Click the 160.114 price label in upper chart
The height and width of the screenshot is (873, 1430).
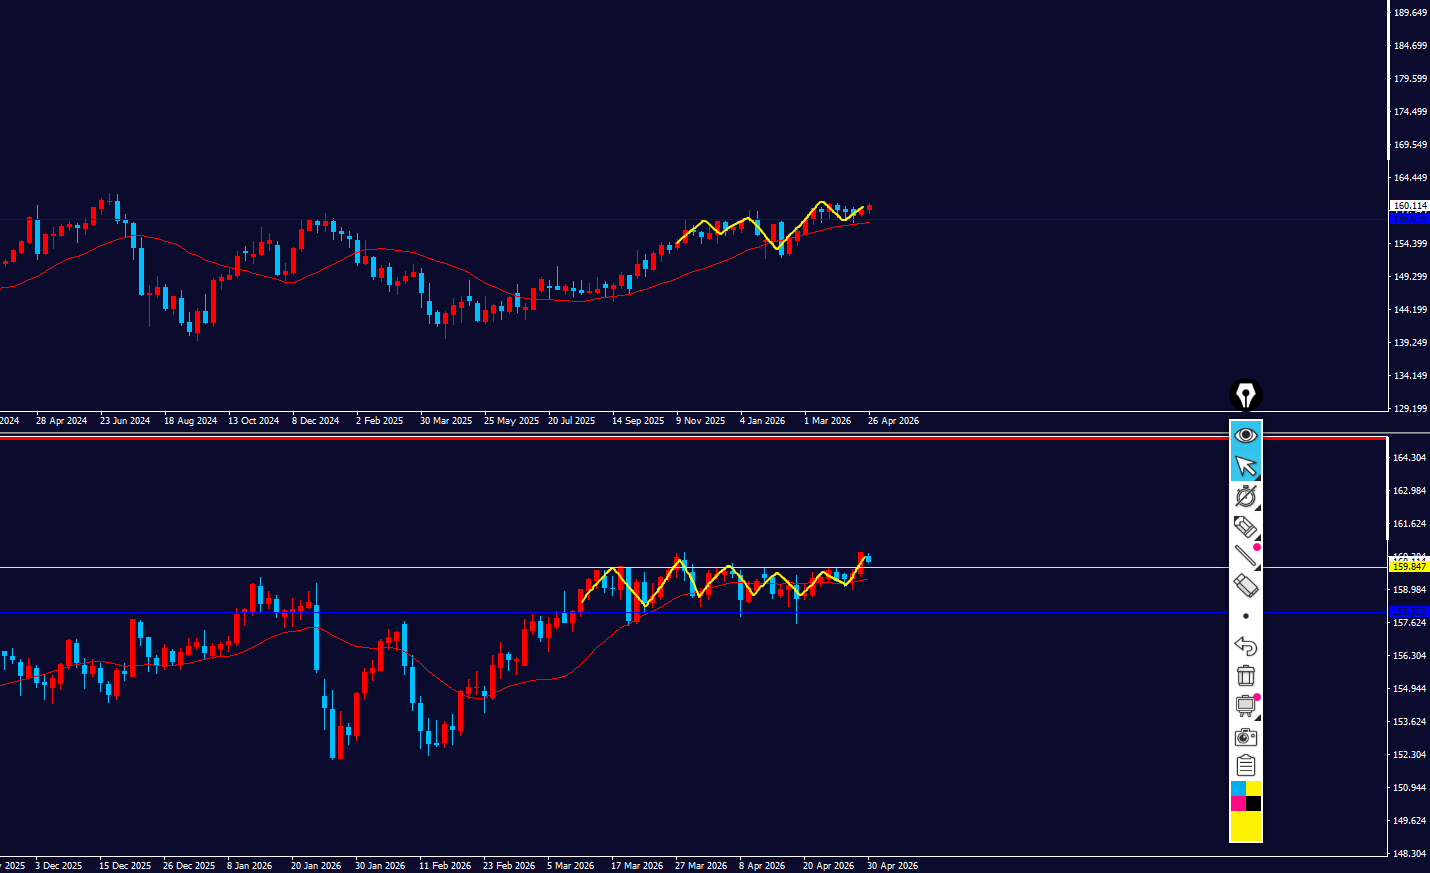pyautogui.click(x=1409, y=206)
